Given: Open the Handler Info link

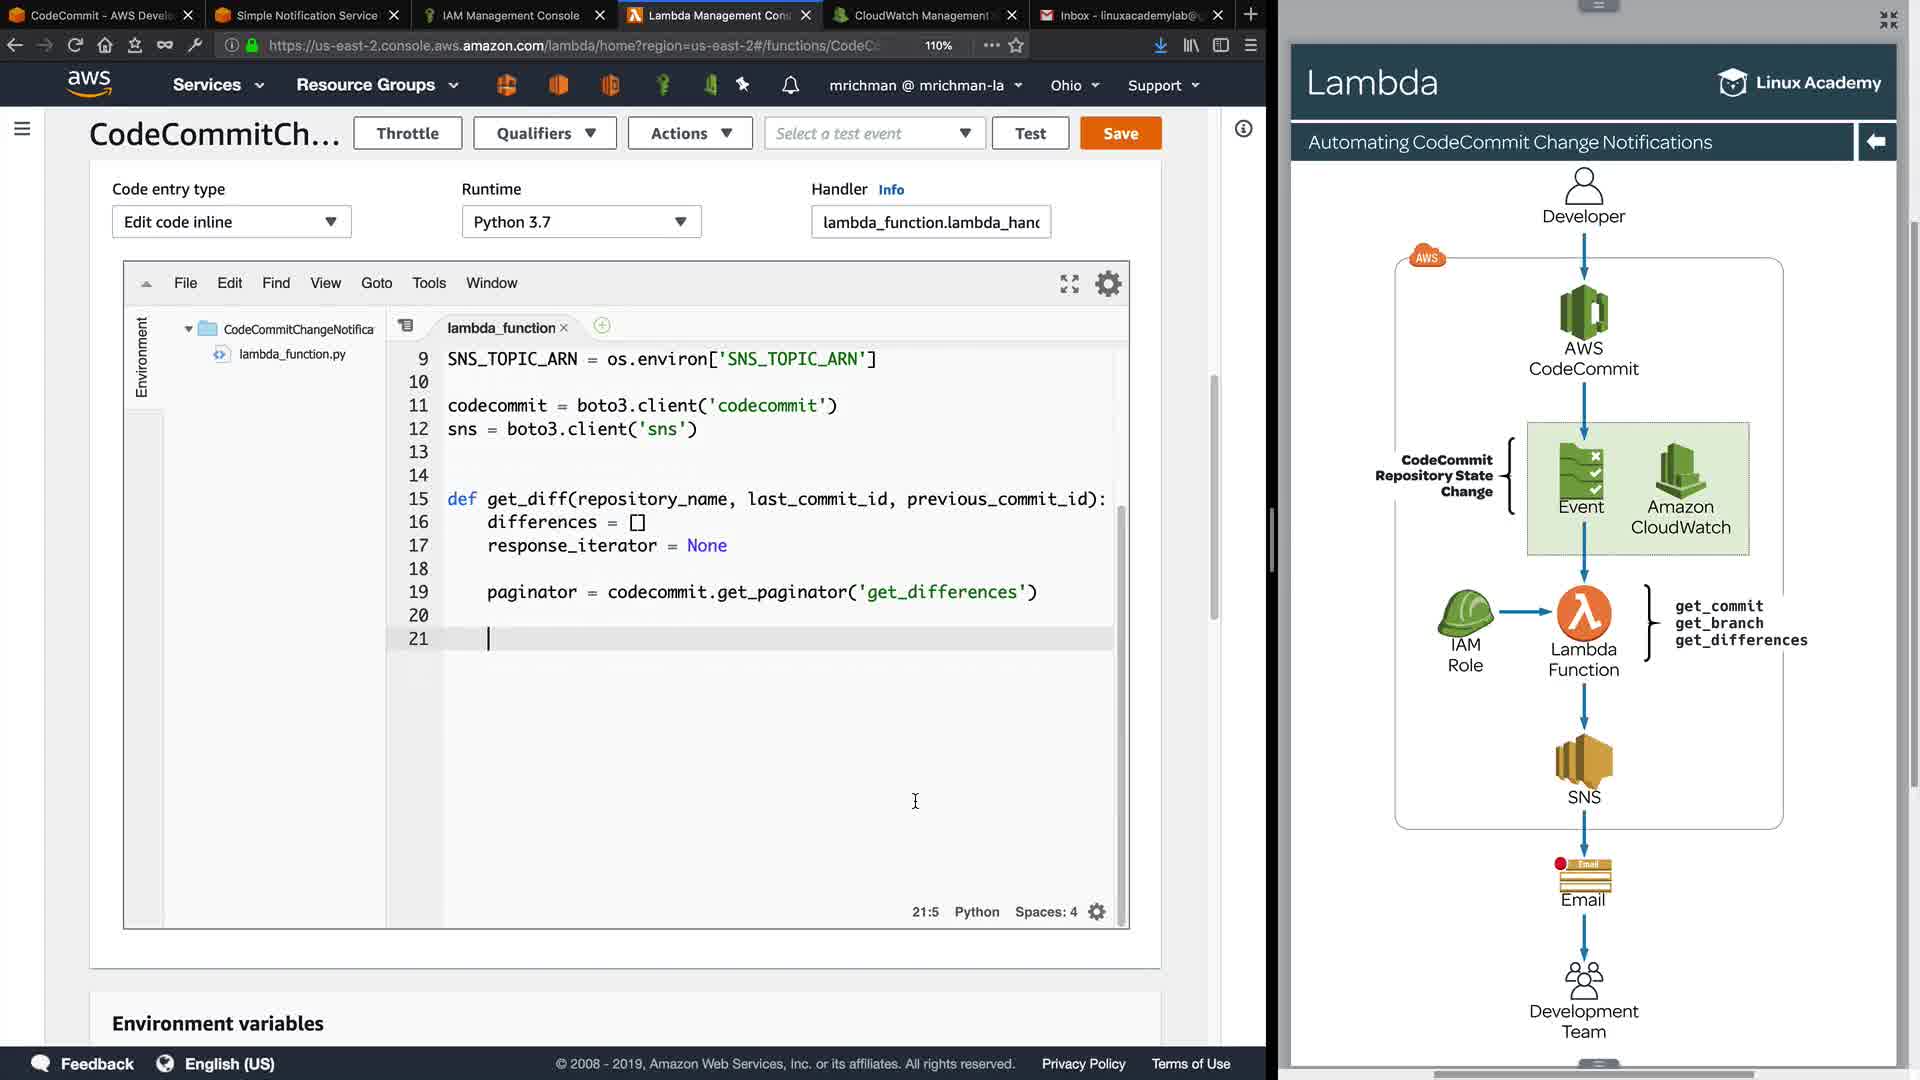Looking at the screenshot, I should coord(890,190).
